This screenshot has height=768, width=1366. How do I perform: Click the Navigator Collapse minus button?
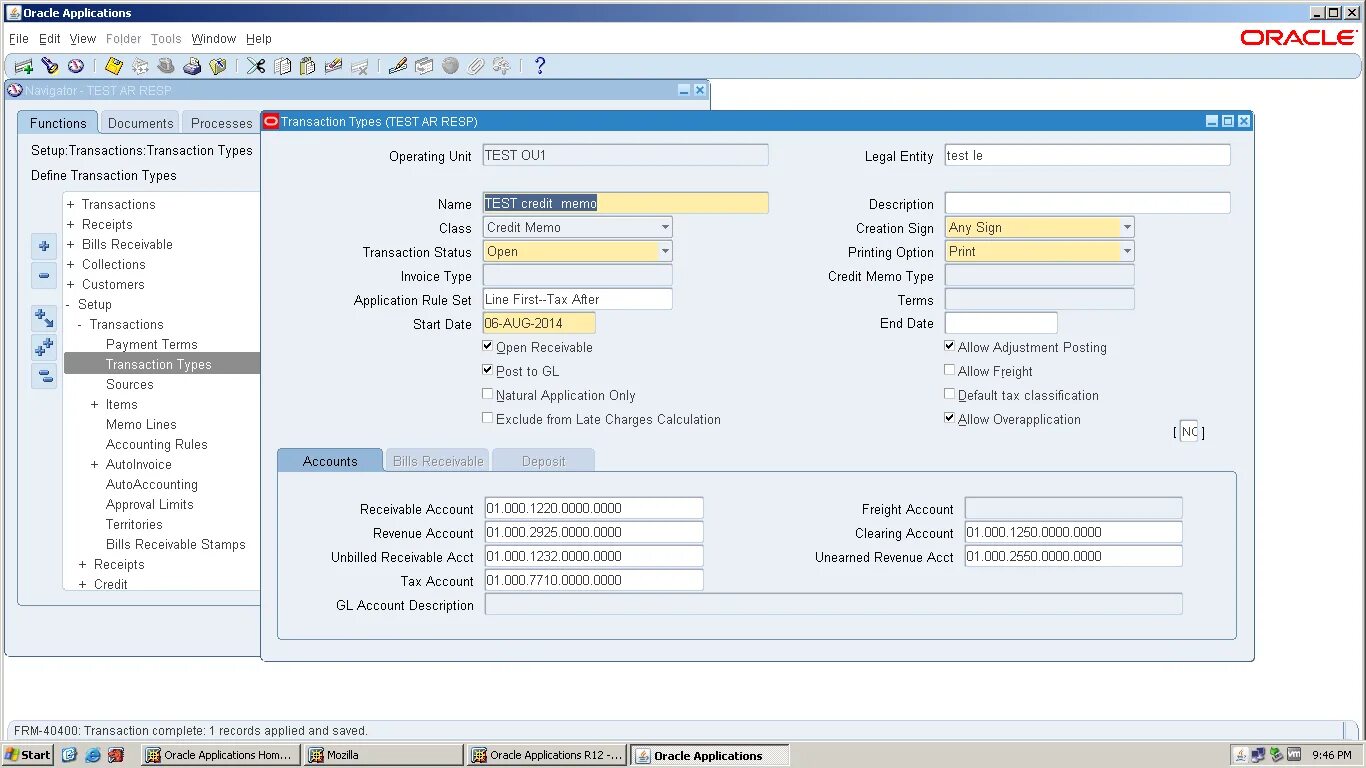pyautogui.click(x=44, y=276)
